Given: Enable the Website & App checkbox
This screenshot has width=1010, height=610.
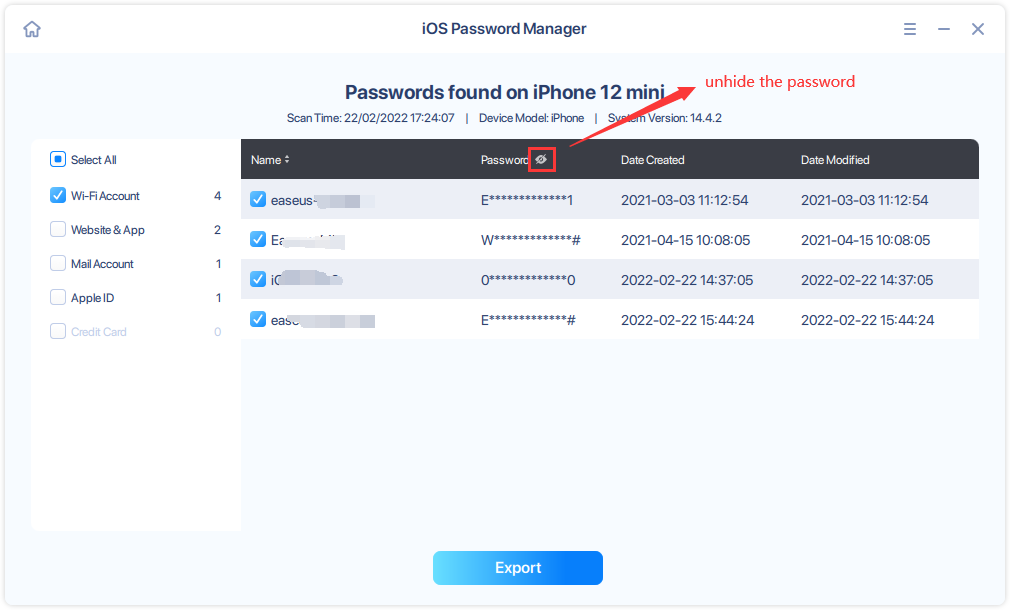Looking at the screenshot, I should click(x=58, y=229).
